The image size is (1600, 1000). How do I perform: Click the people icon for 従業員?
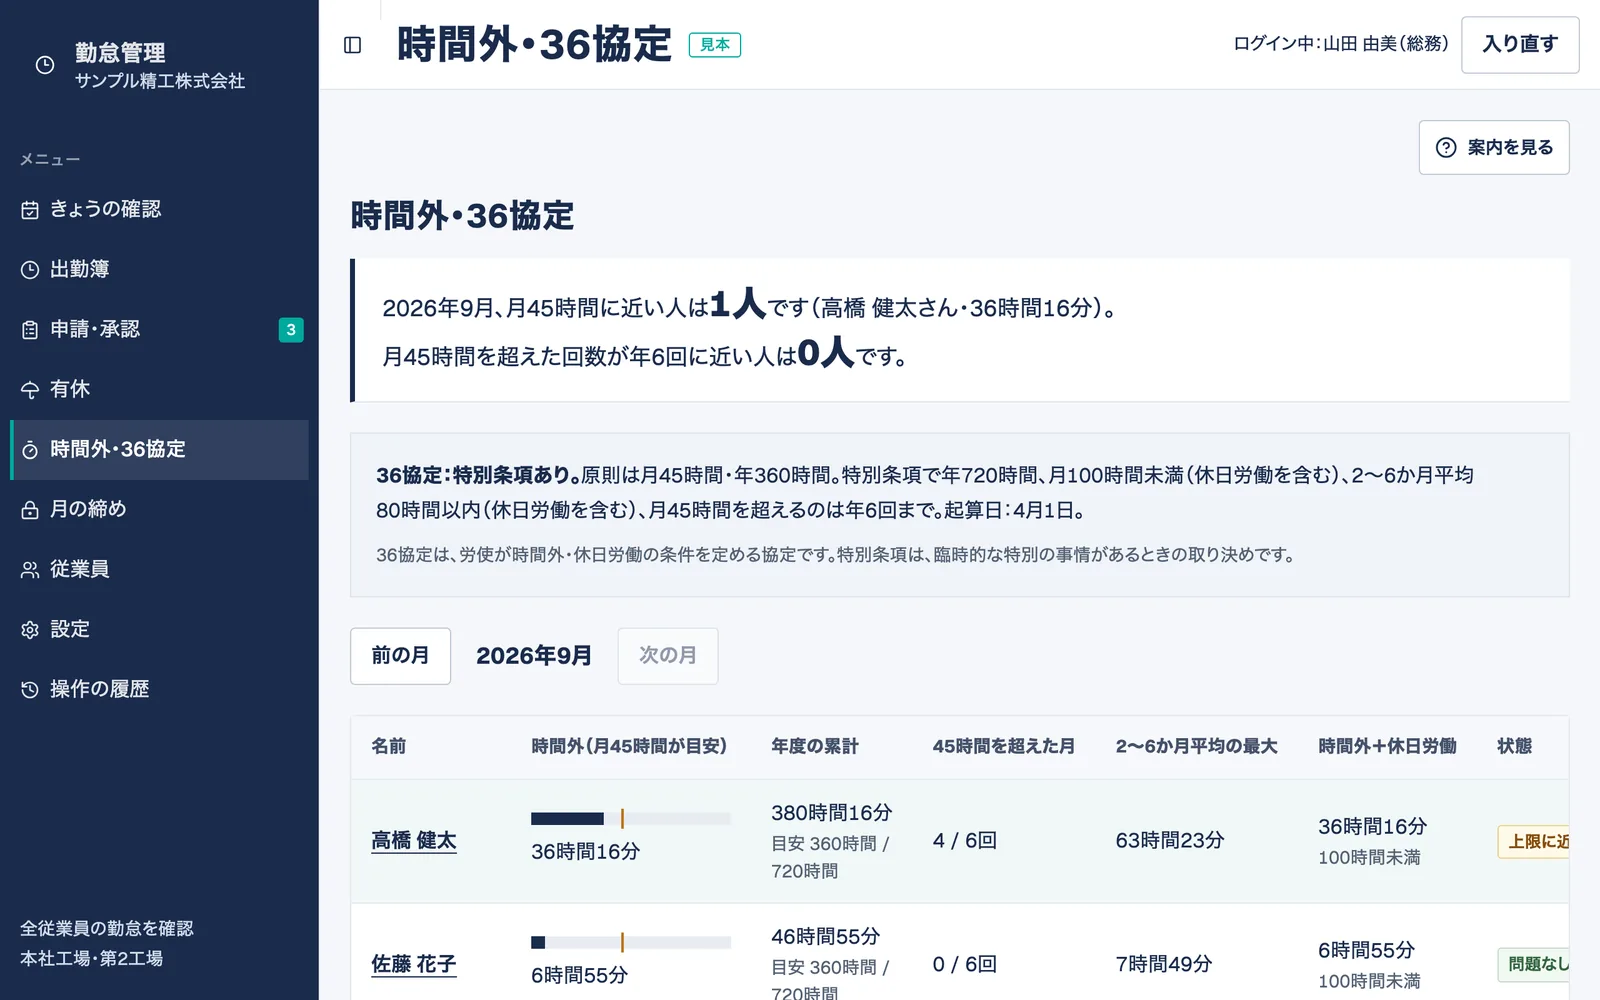click(30, 570)
